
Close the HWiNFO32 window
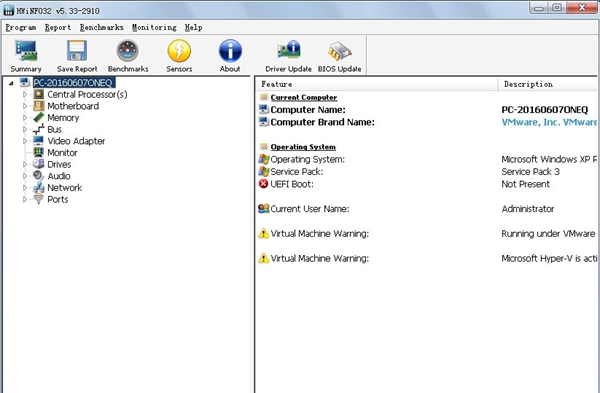[581, 8]
